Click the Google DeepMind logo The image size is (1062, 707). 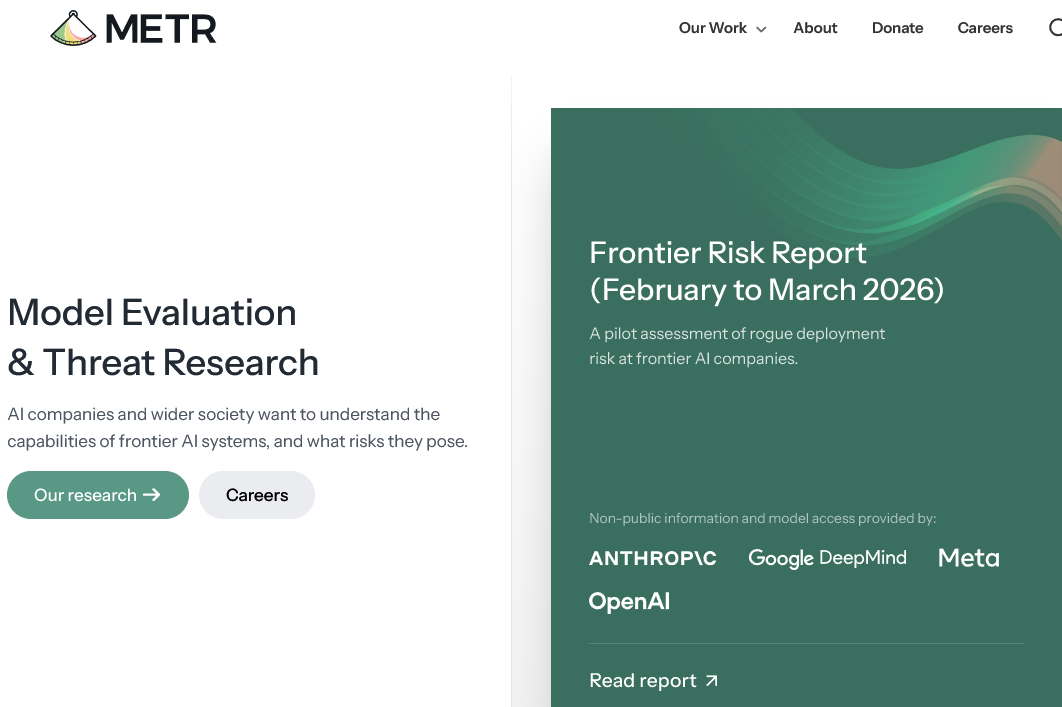pos(827,558)
